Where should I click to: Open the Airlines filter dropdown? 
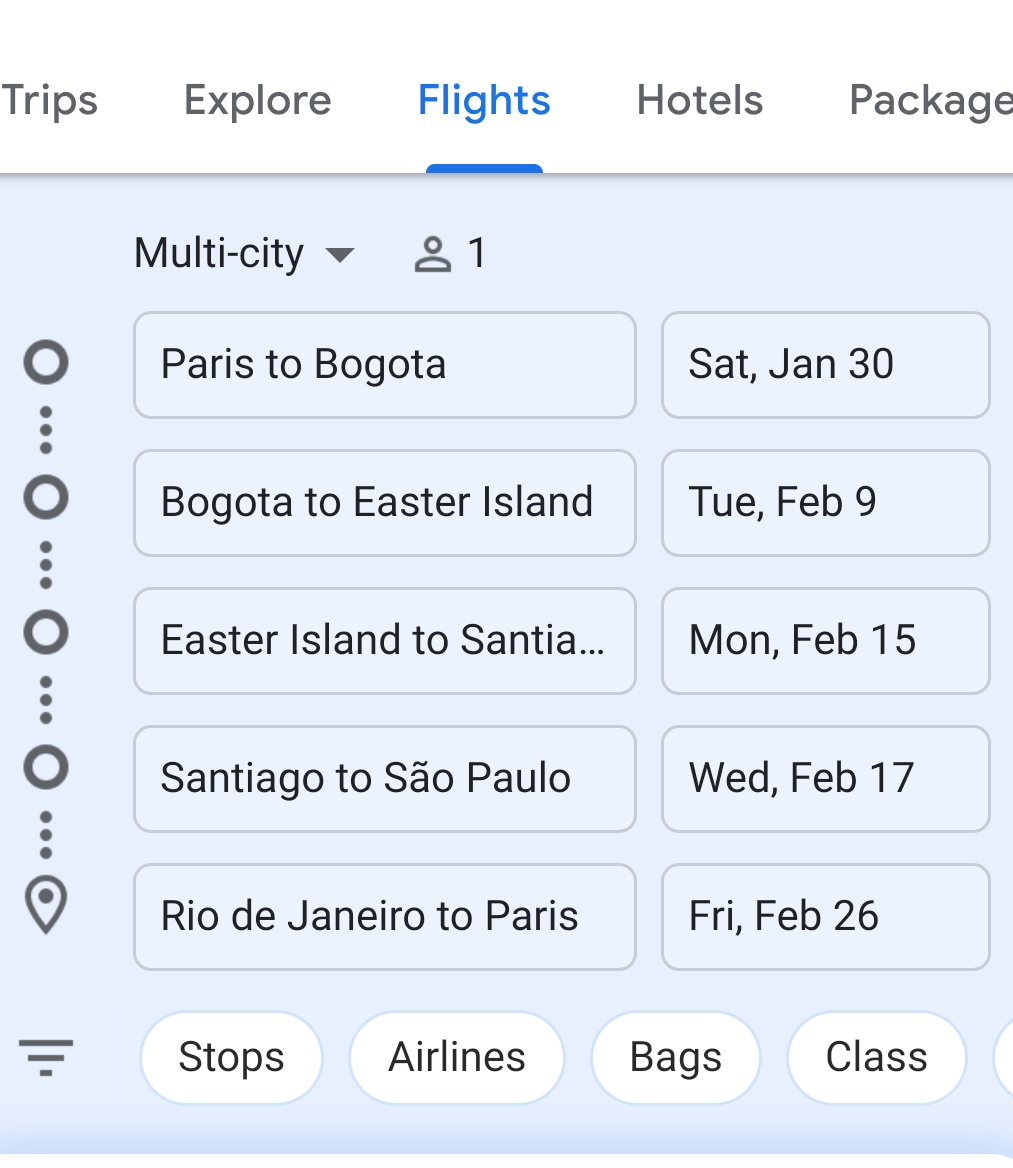tap(457, 1057)
